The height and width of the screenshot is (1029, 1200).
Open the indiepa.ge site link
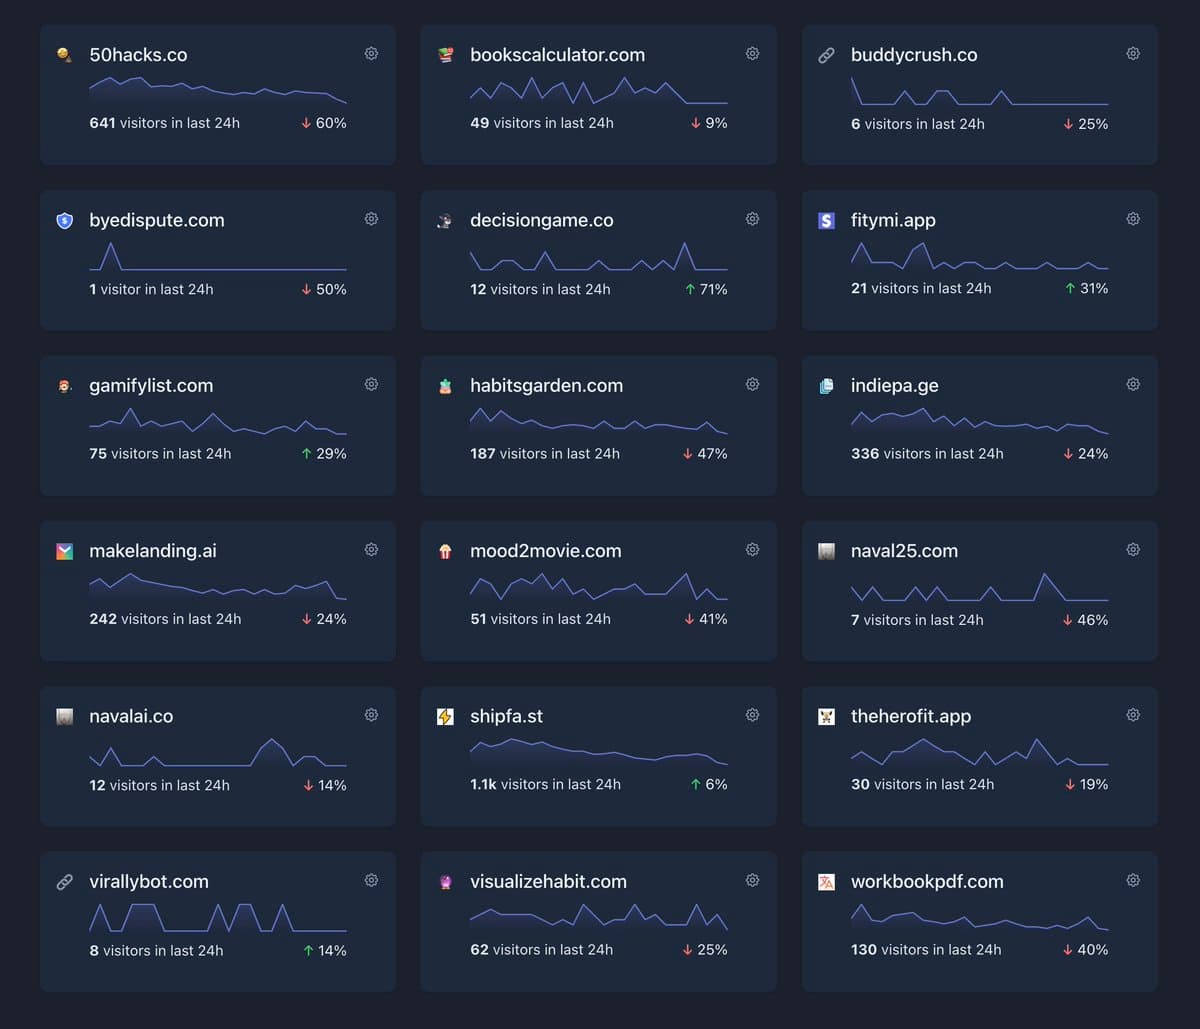click(894, 385)
